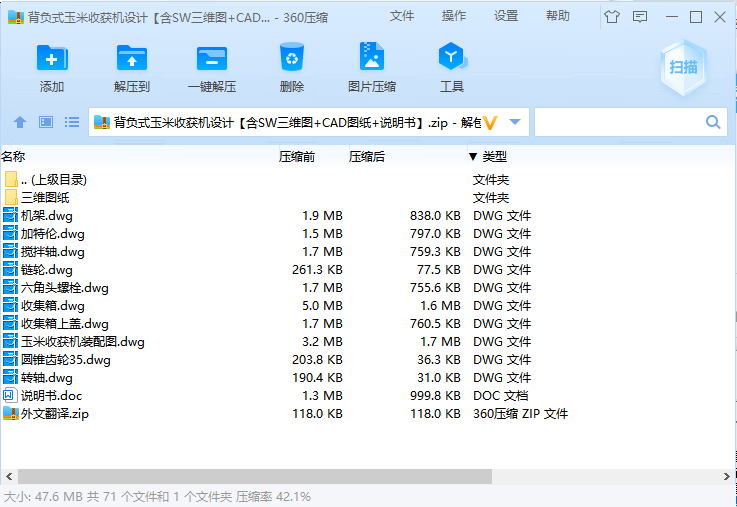Screen dimensions: 737x507
Task: Select the file 加特伦.dwg
Action: click(x=53, y=234)
